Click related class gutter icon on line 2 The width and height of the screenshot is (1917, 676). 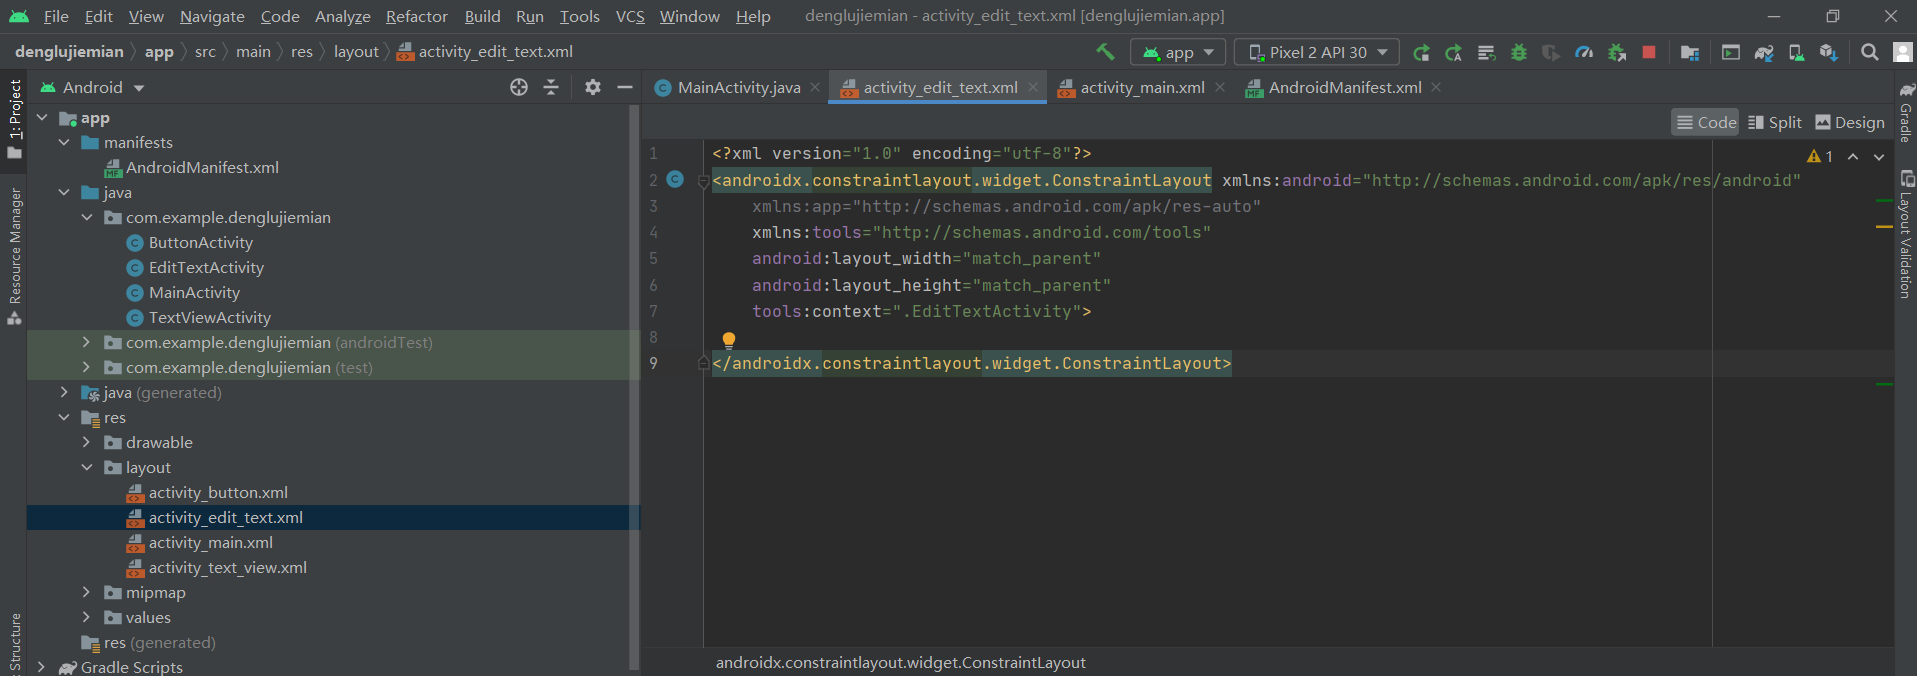pos(675,179)
